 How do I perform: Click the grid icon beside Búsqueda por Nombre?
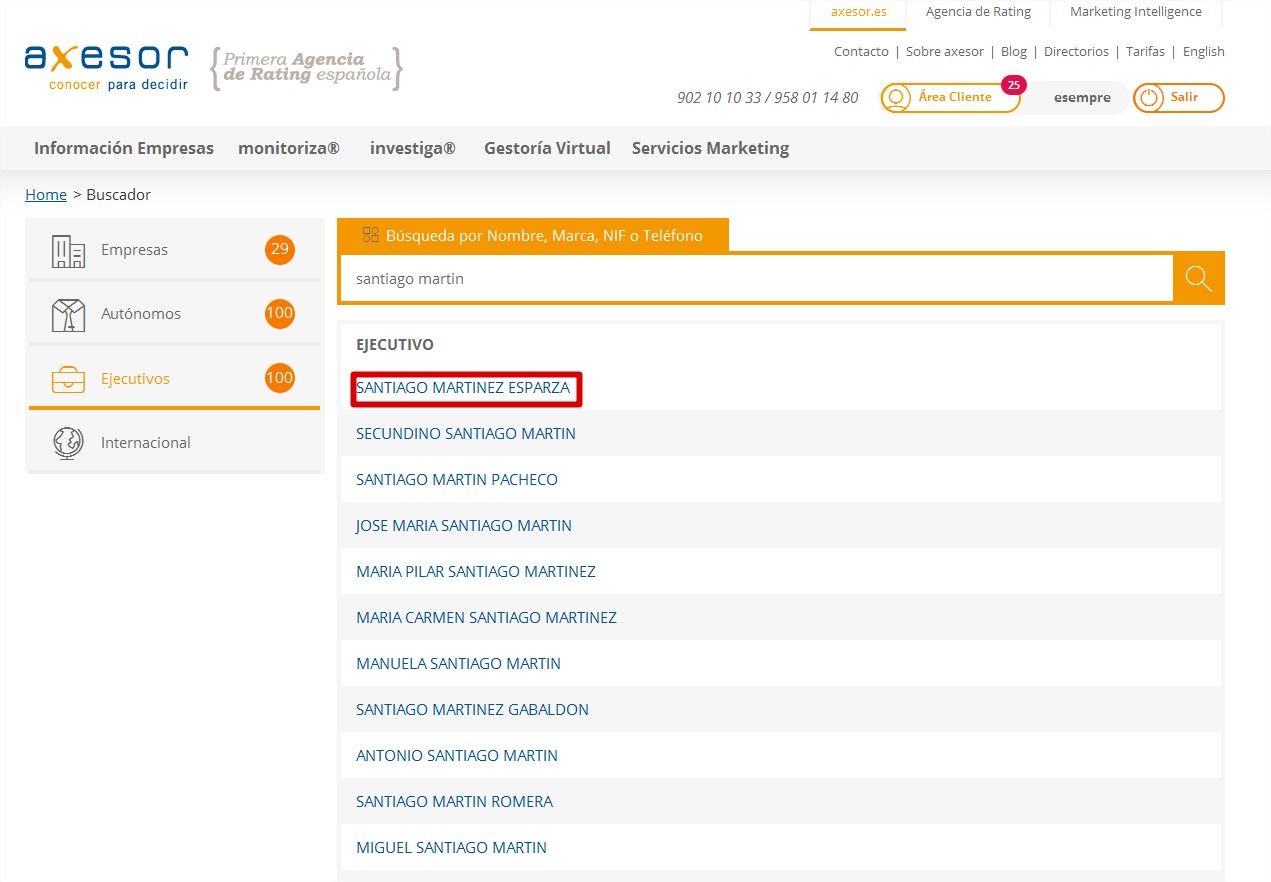370,235
